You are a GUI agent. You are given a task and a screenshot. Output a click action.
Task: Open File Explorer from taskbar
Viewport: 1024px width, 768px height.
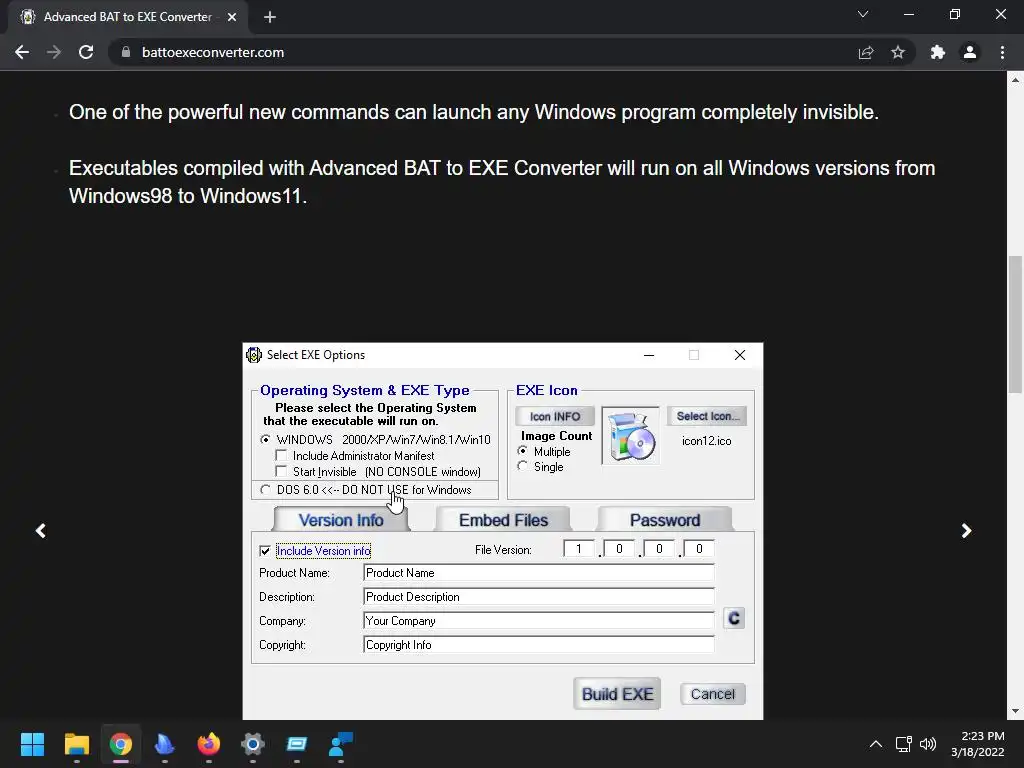tap(76, 744)
